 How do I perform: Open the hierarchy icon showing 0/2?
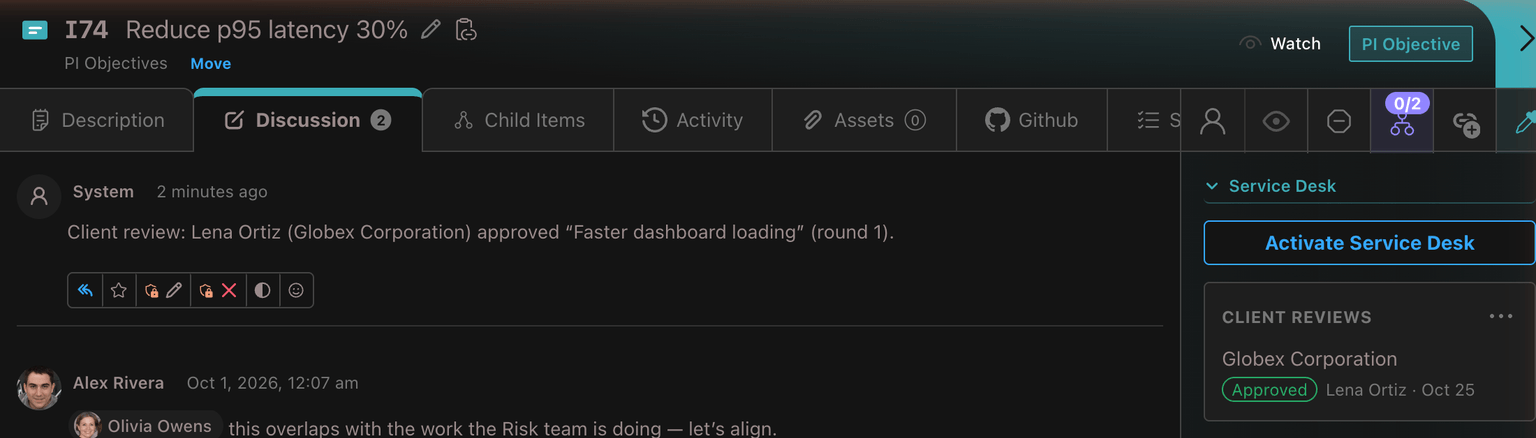pos(1402,121)
